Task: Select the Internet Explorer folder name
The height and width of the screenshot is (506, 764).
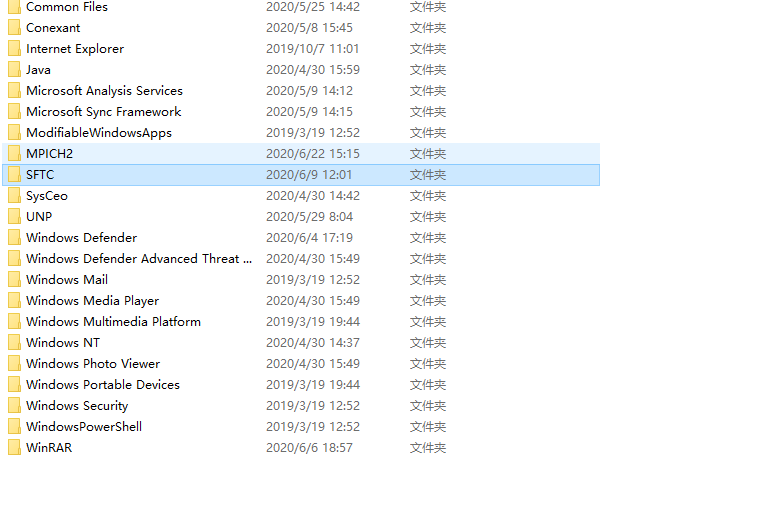Action: (x=75, y=49)
